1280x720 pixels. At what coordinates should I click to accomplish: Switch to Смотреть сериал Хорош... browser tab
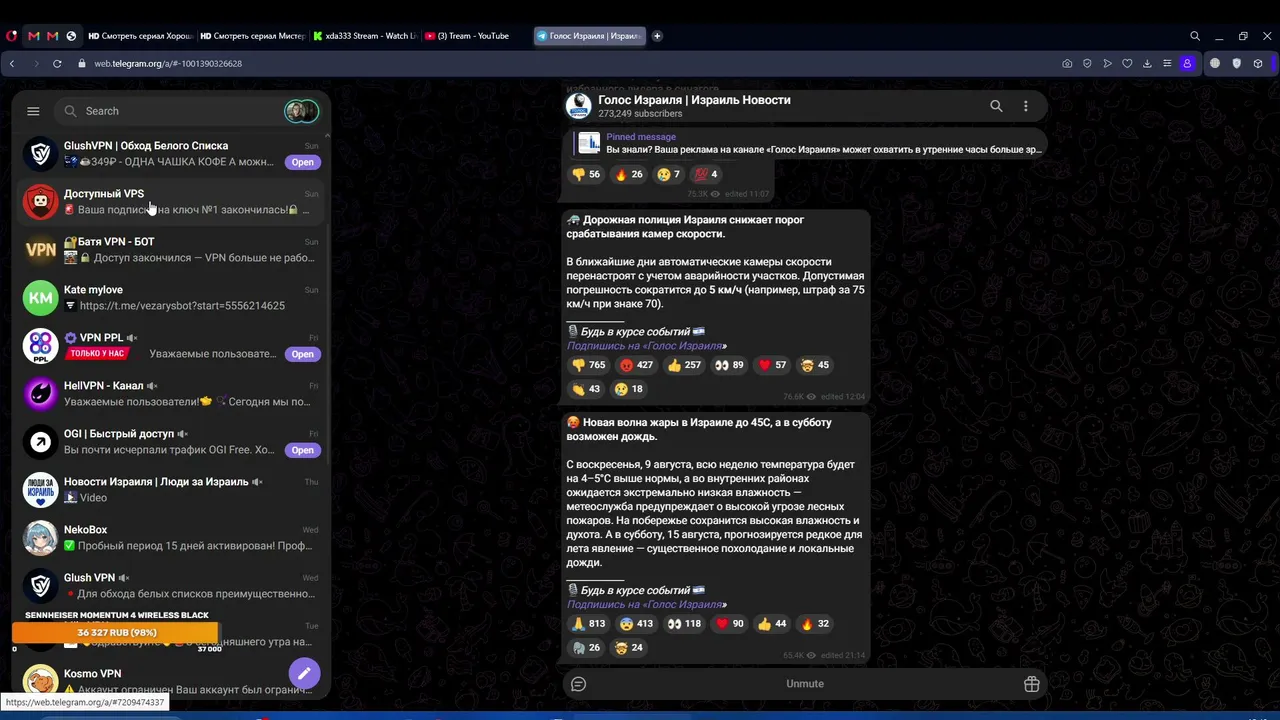pyautogui.click(x=140, y=36)
